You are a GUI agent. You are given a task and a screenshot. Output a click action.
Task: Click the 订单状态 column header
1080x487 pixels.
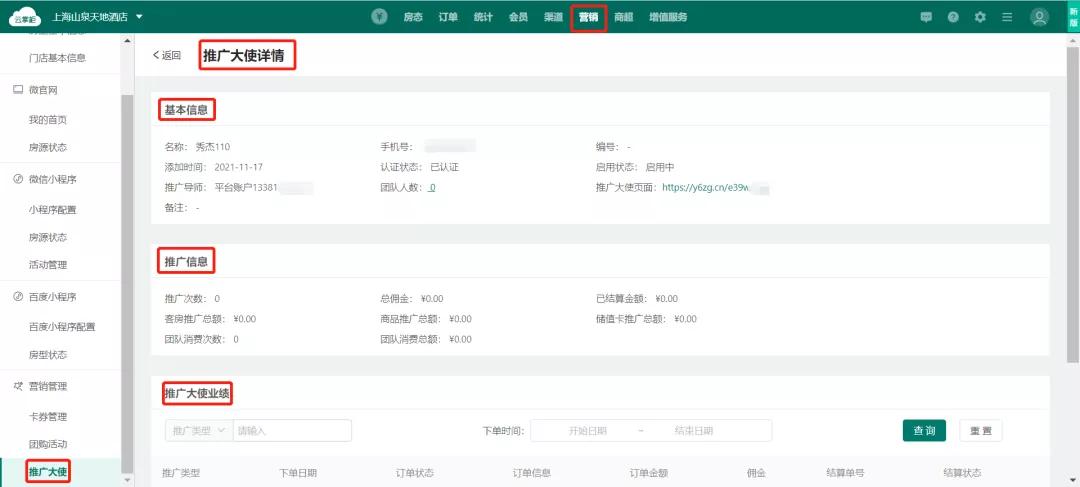(x=415, y=473)
